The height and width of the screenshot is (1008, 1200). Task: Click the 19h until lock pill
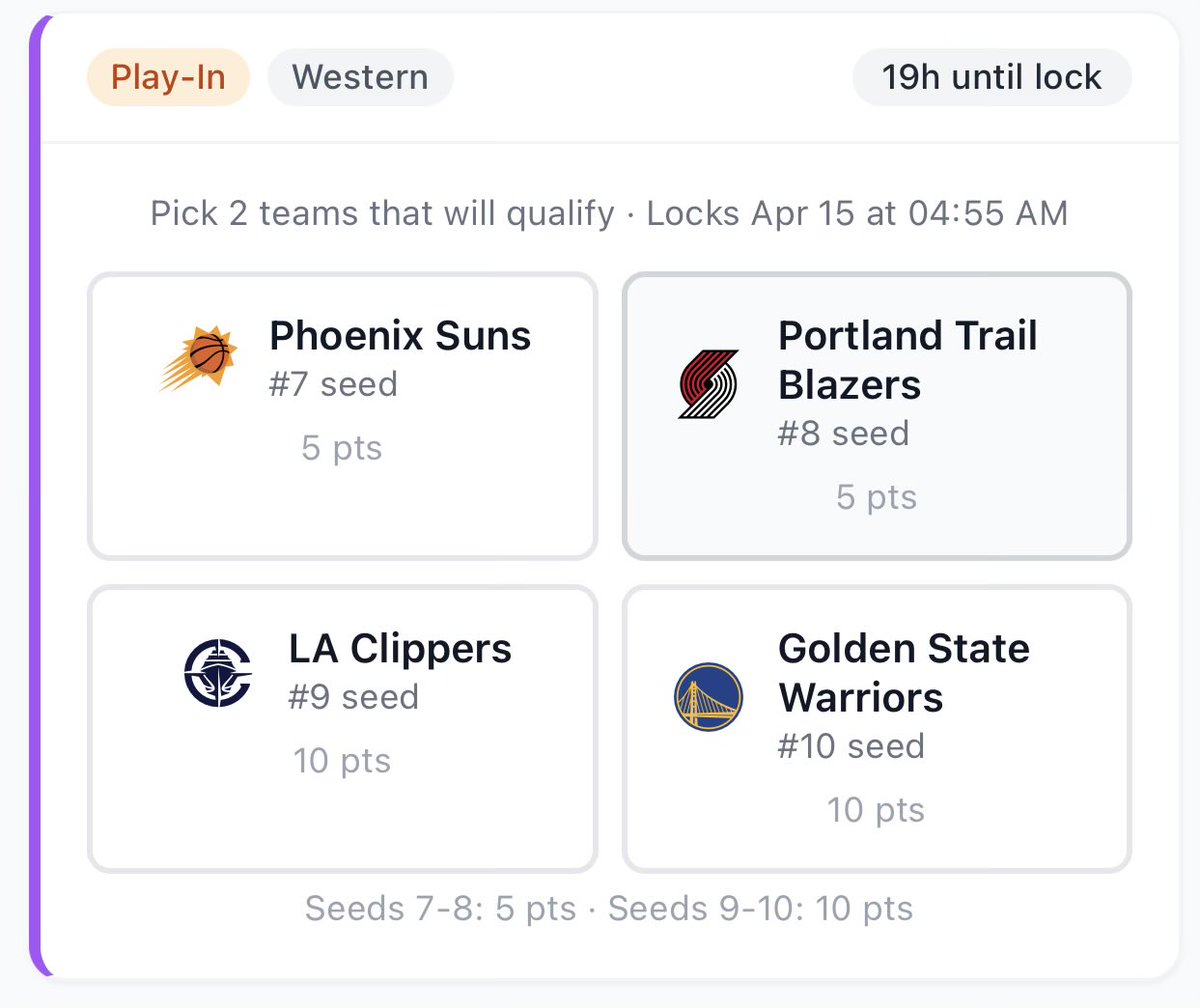pyautogui.click(x=991, y=77)
